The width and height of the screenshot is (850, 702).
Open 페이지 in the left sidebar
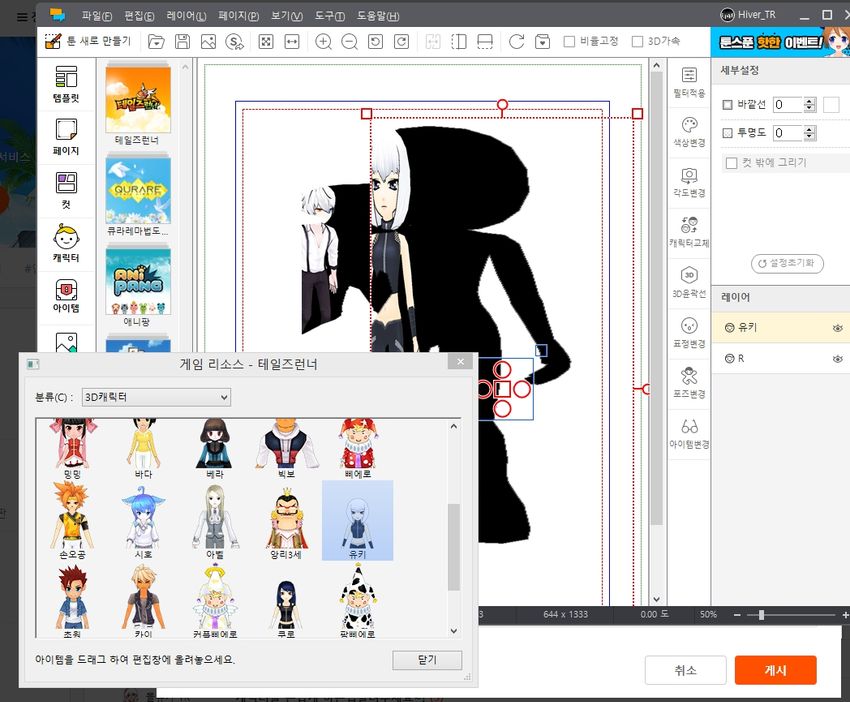[x=66, y=137]
